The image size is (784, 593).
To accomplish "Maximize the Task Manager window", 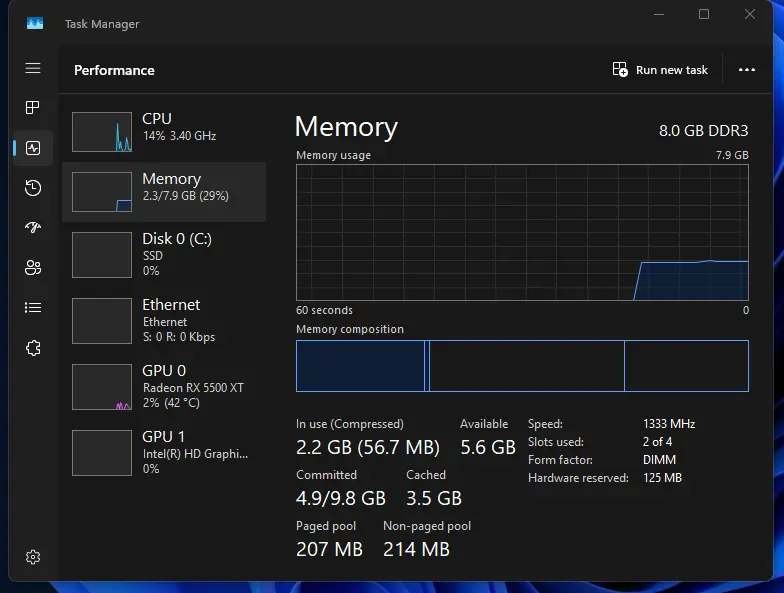I will (x=704, y=14).
